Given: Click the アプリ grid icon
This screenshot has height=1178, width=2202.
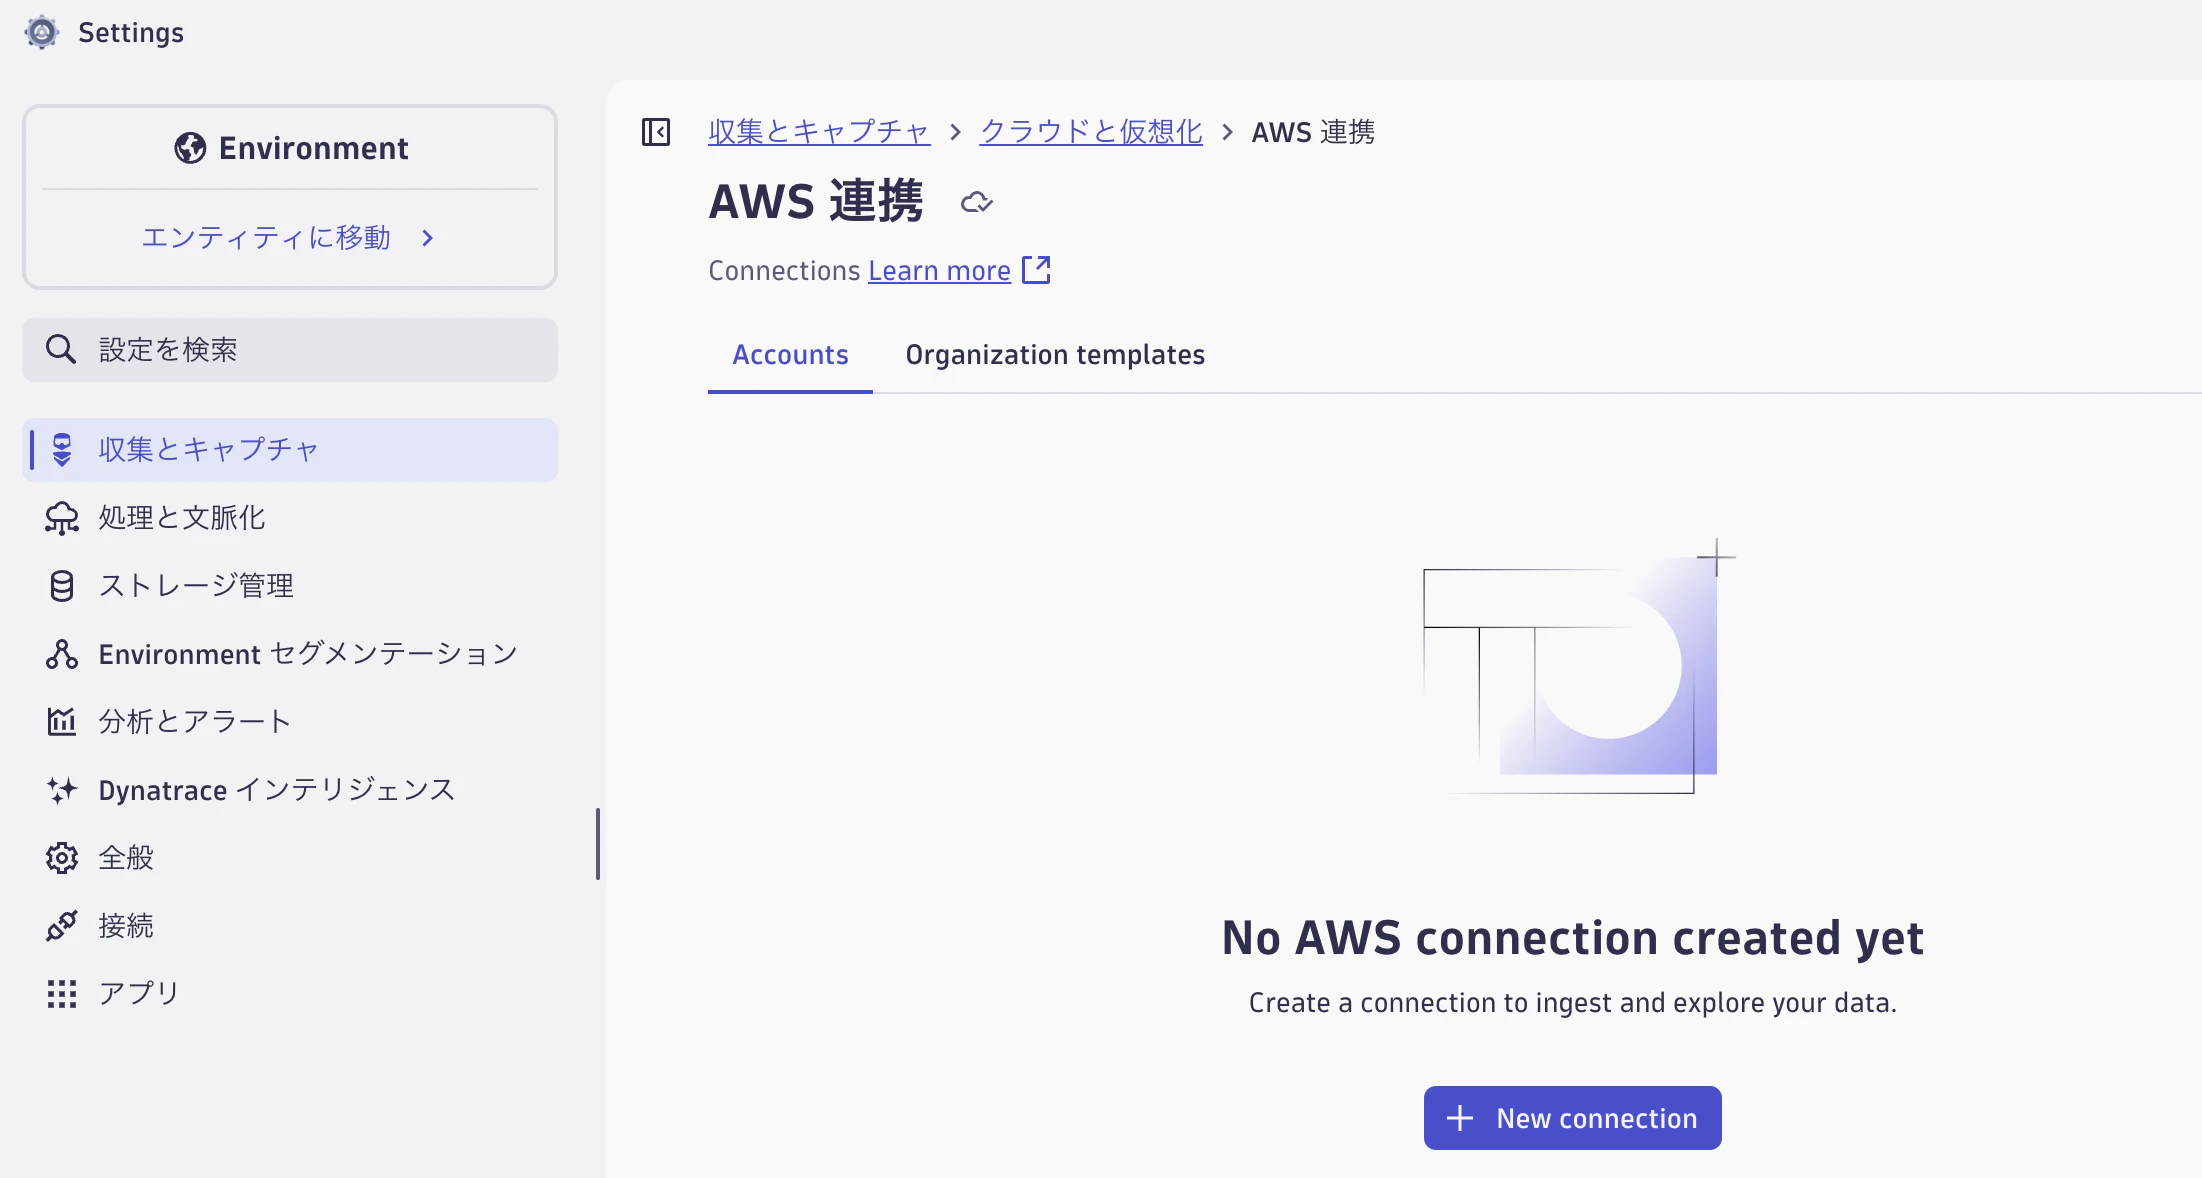Looking at the screenshot, I should (62, 994).
